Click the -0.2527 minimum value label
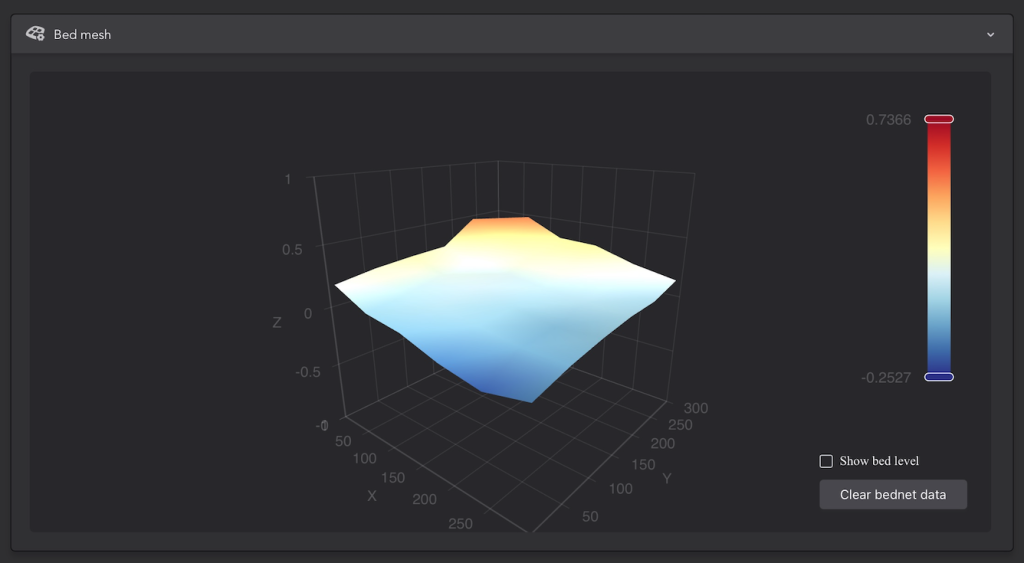The width and height of the screenshot is (1024, 563). (x=886, y=378)
